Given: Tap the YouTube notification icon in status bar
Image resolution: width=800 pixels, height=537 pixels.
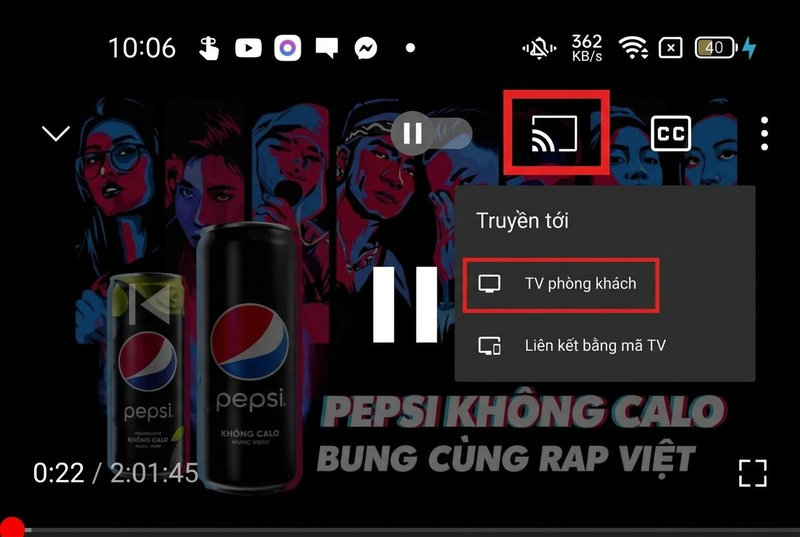Looking at the screenshot, I should (248, 48).
